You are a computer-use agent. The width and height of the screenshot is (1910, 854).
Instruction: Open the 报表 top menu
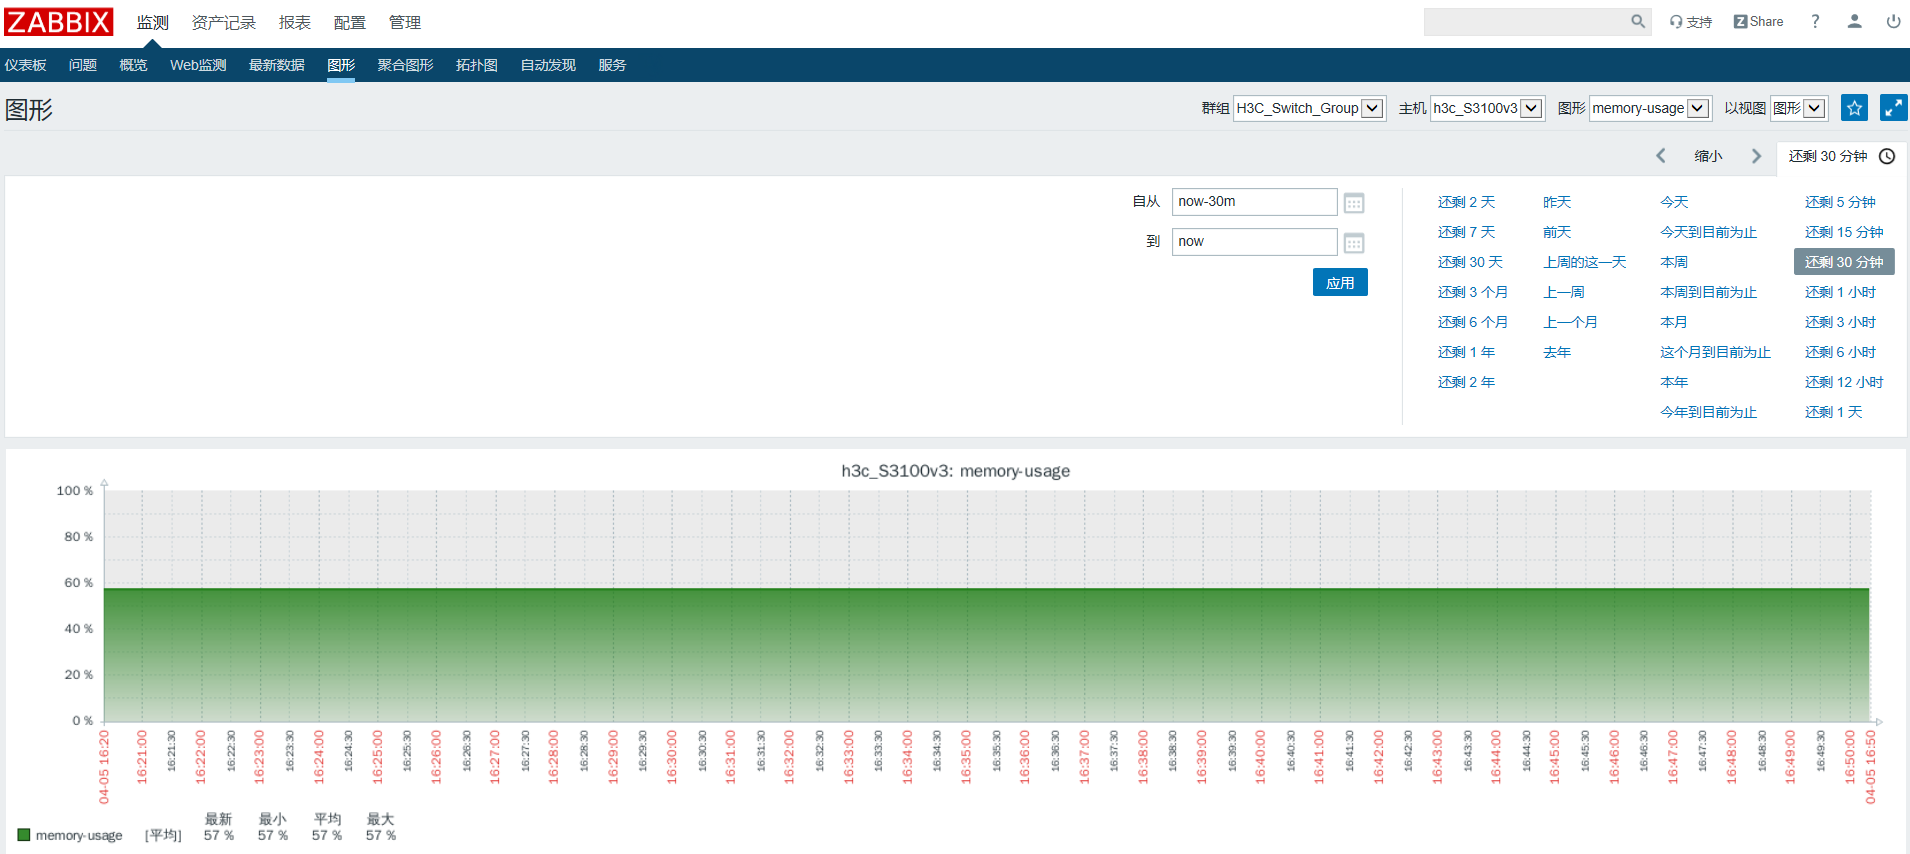click(295, 22)
